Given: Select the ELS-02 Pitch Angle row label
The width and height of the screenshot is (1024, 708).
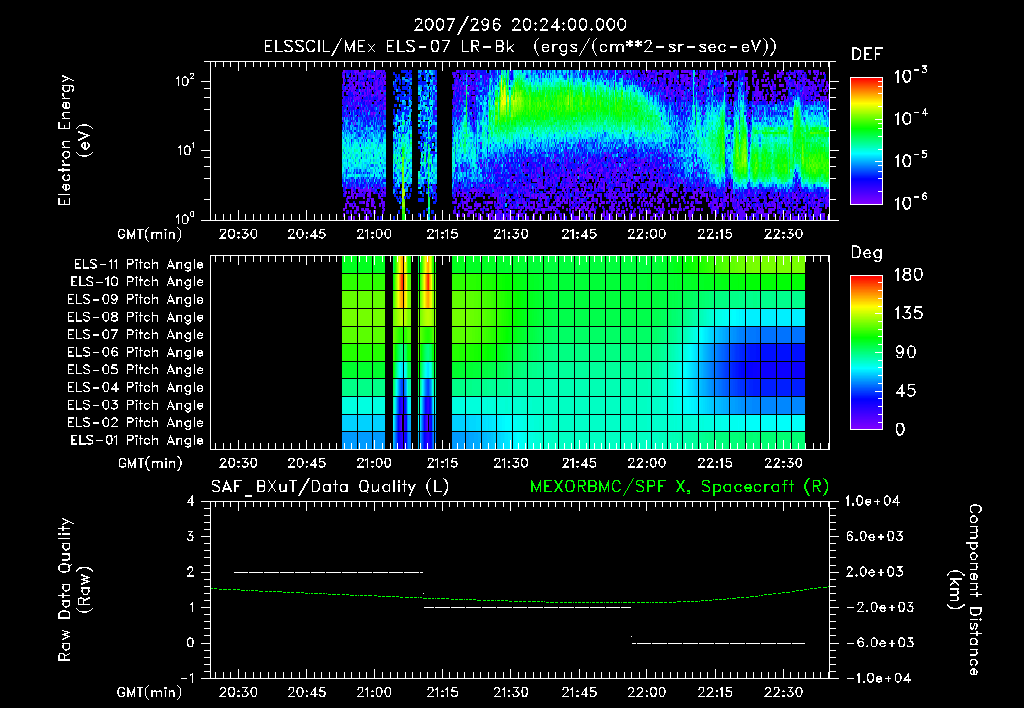Looking at the screenshot, I should (x=135, y=423).
